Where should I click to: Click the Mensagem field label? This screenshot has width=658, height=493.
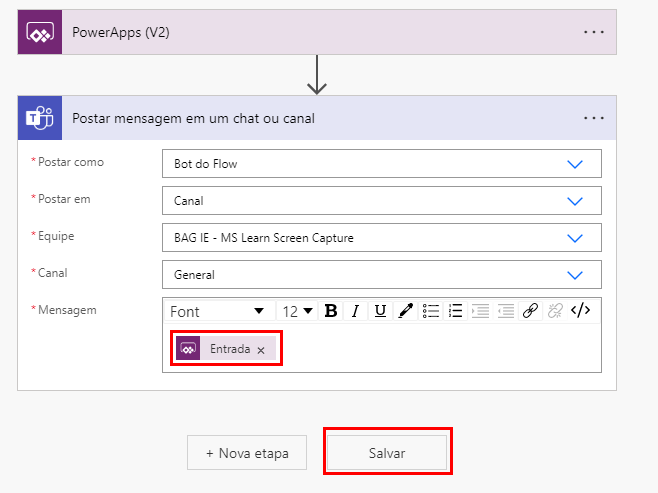(x=67, y=310)
